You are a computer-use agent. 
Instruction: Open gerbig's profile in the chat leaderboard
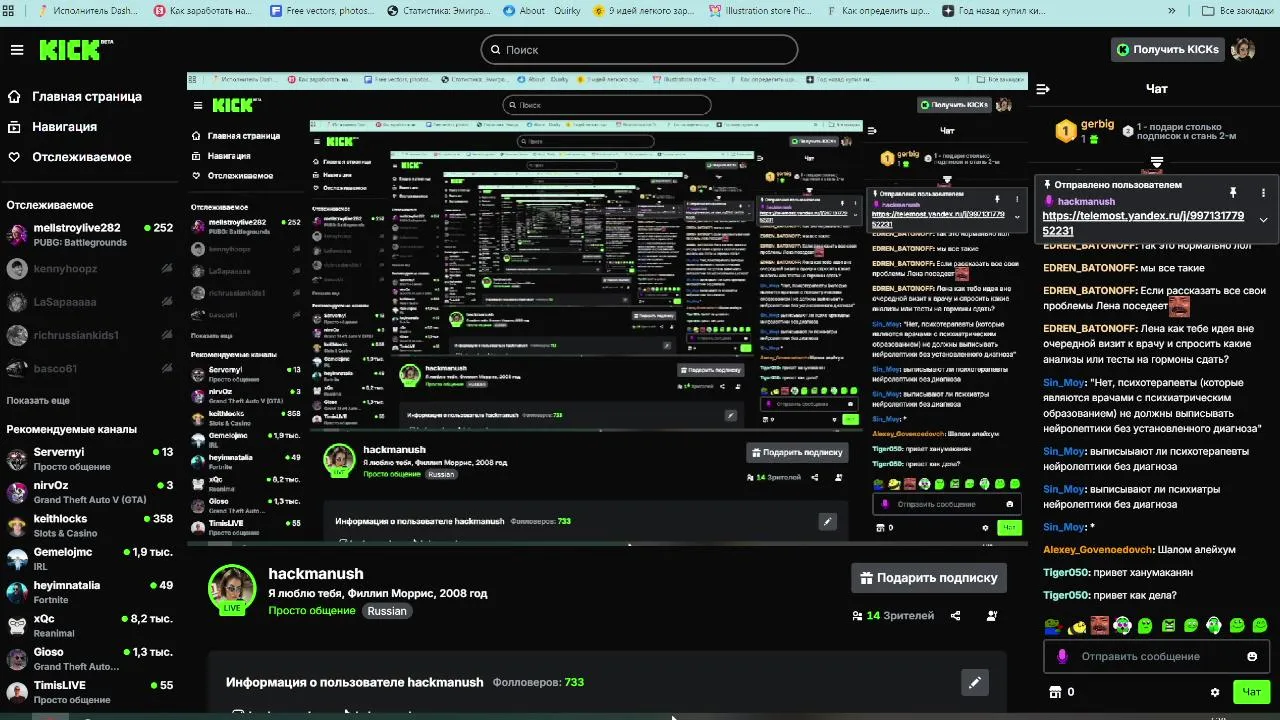click(1097, 124)
